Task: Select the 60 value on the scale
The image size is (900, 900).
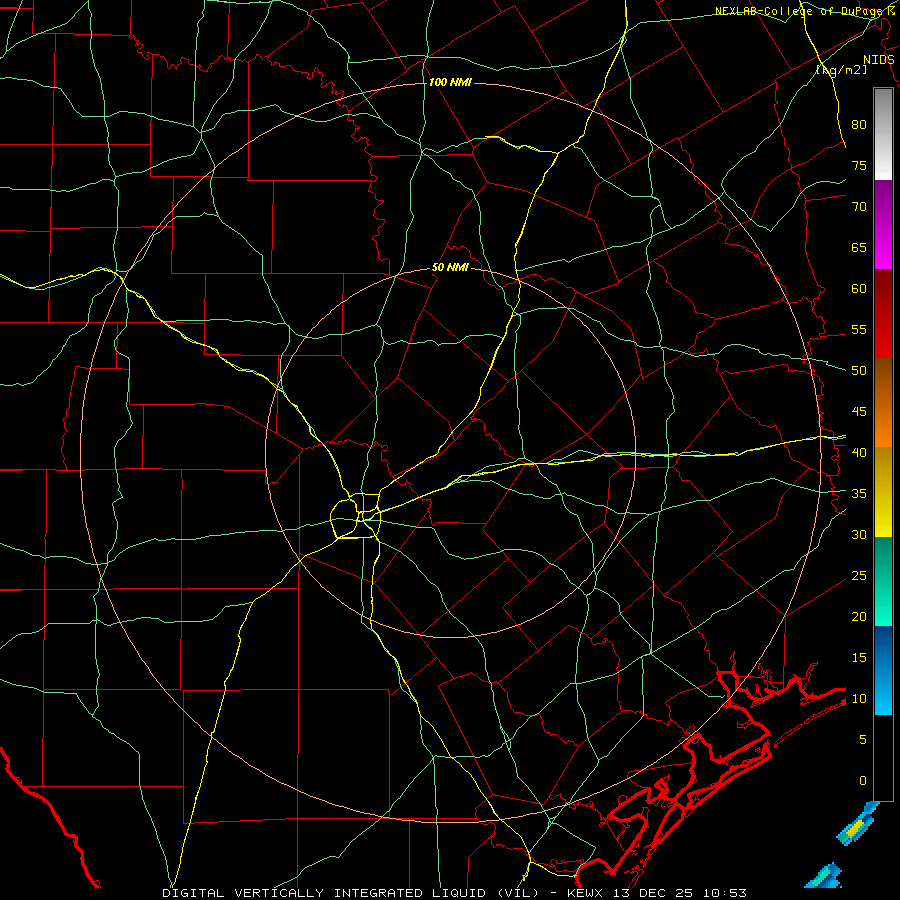Action: (x=859, y=289)
